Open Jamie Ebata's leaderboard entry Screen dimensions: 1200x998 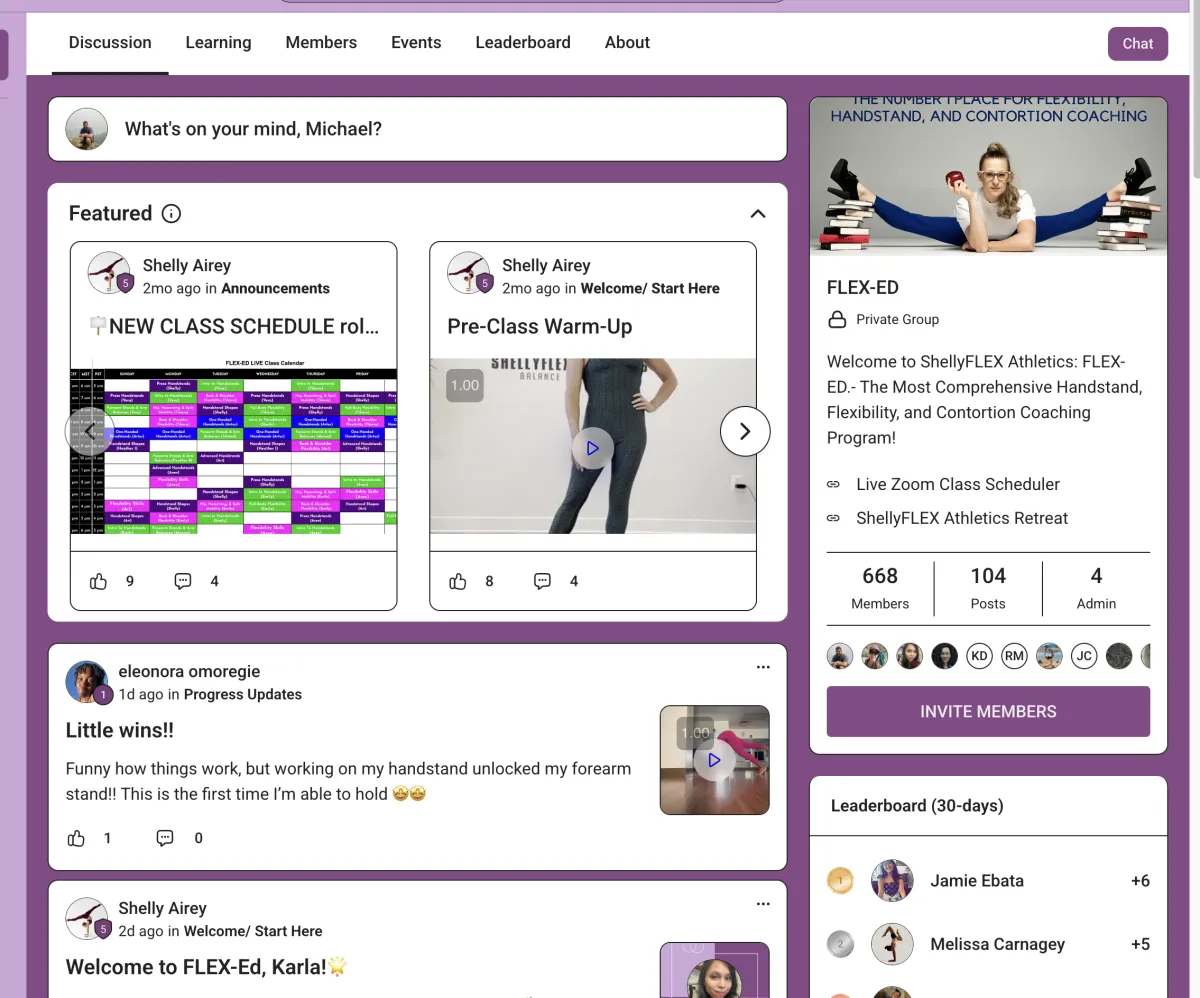988,881
